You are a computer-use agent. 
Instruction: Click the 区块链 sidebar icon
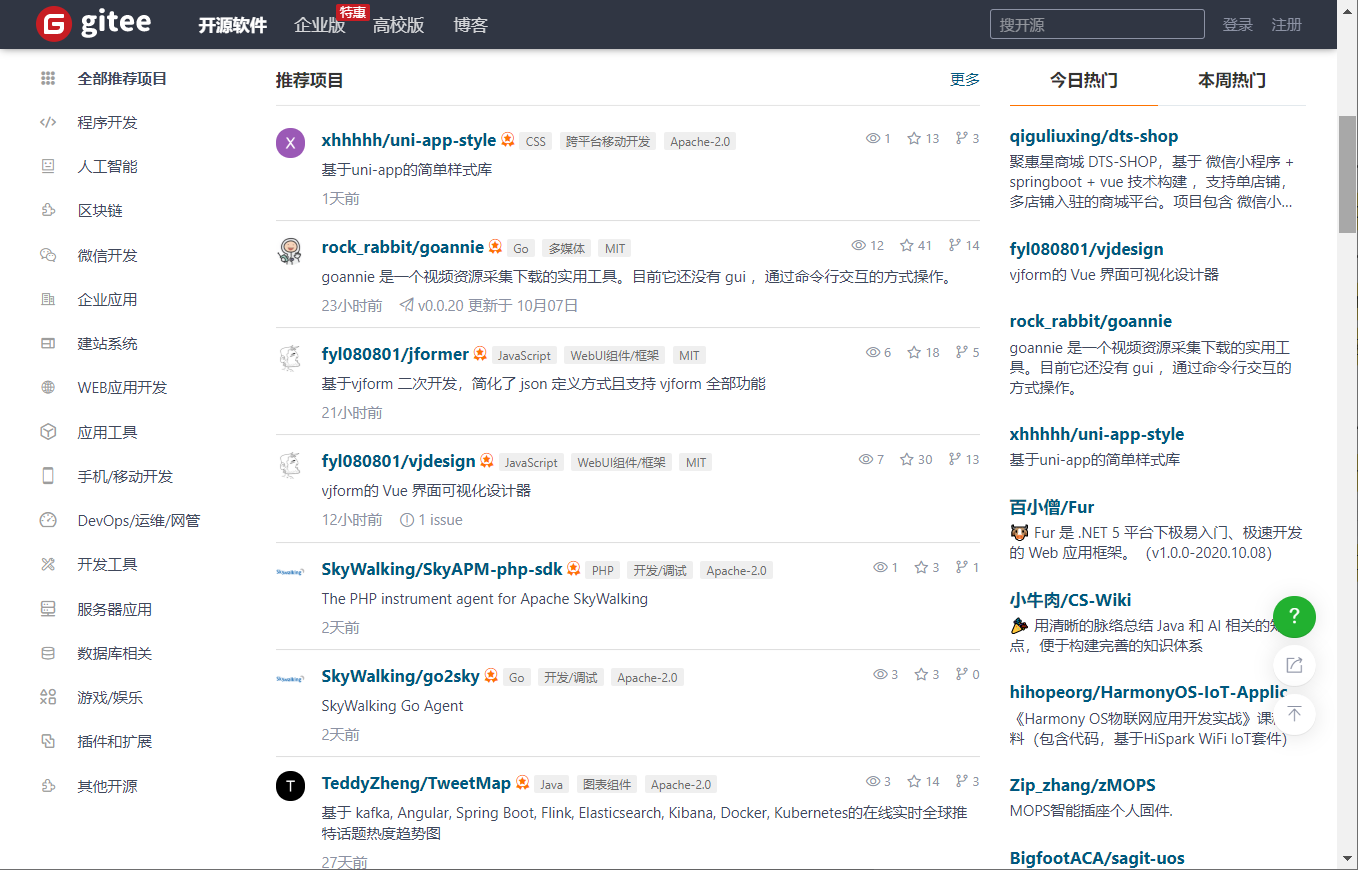[x=48, y=211]
